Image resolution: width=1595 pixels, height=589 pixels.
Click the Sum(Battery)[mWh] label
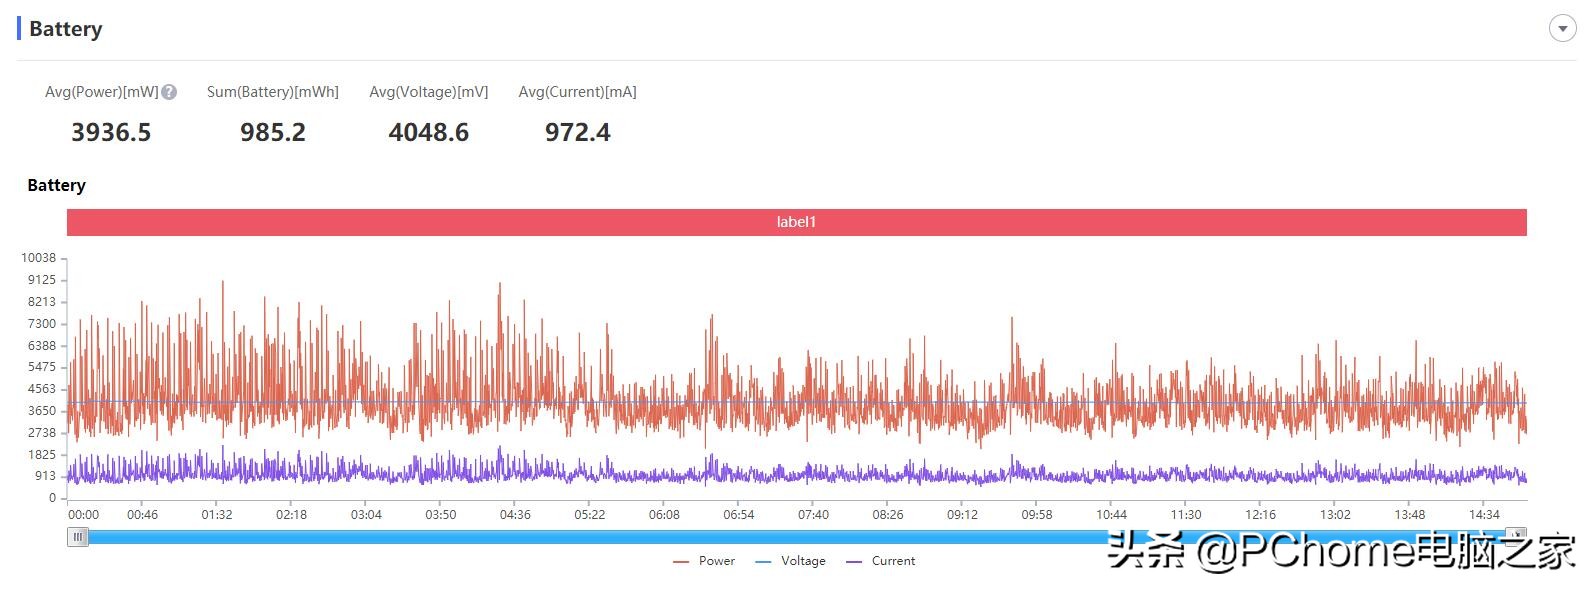click(x=273, y=92)
